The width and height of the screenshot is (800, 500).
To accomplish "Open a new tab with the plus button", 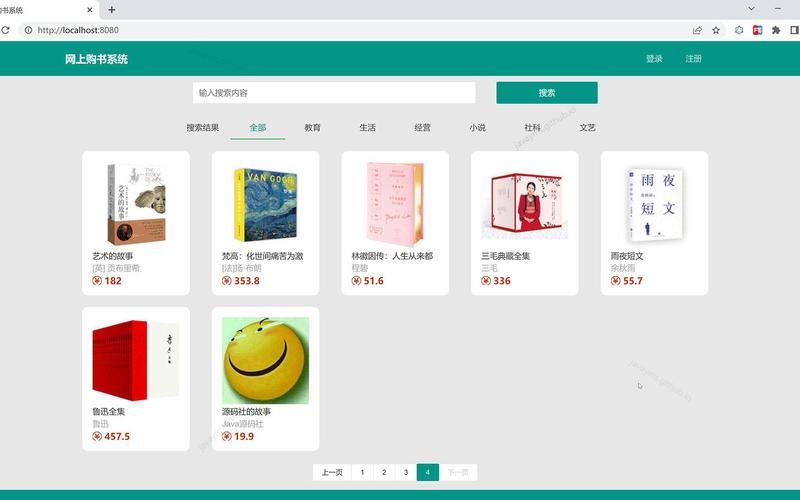I will (x=112, y=10).
